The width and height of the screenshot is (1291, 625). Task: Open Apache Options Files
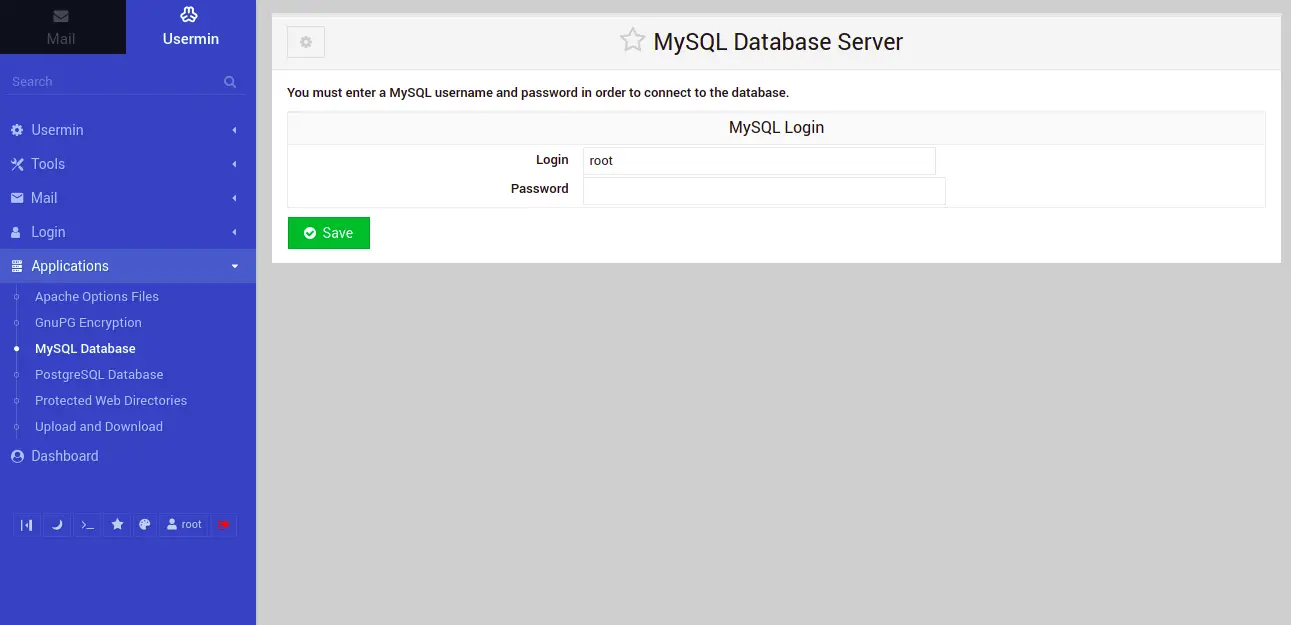[97, 297]
